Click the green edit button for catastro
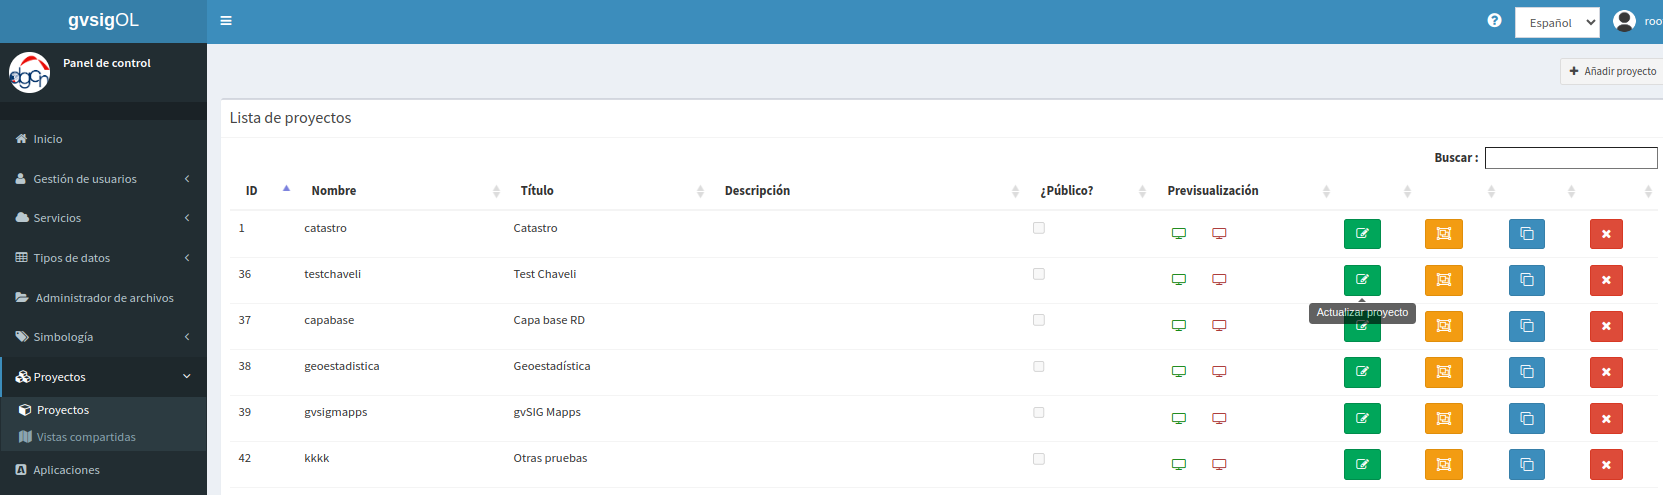 coord(1362,234)
